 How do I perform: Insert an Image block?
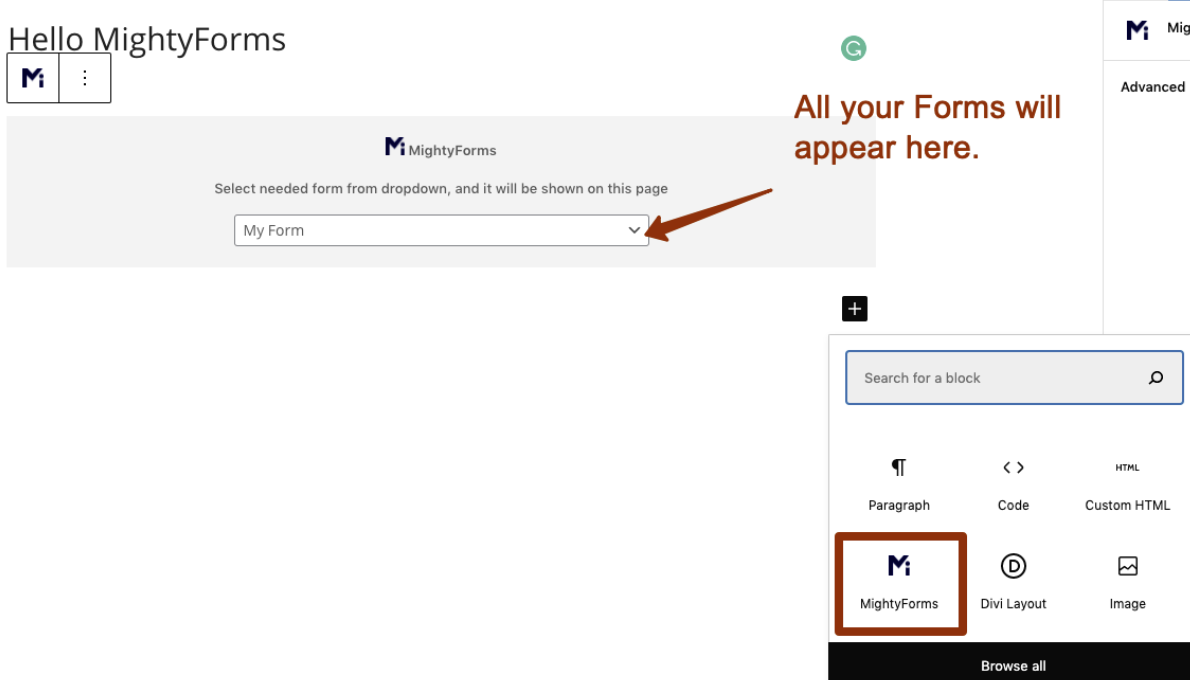click(1127, 584)
